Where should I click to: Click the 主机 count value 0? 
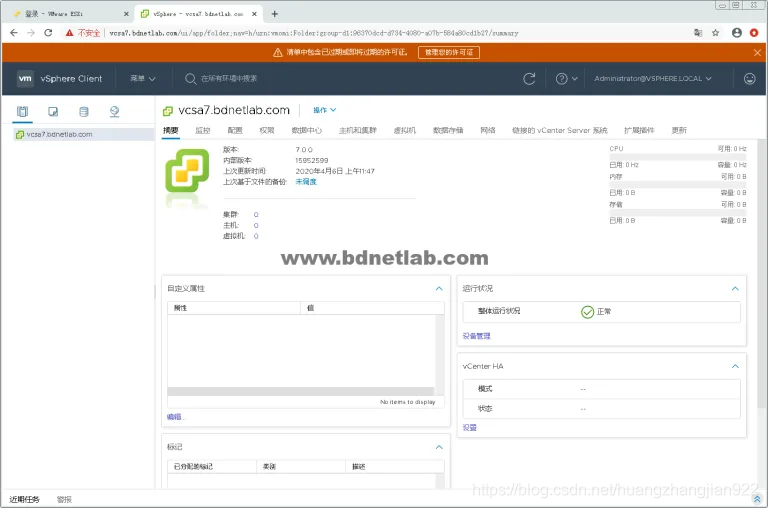point(256,225)
